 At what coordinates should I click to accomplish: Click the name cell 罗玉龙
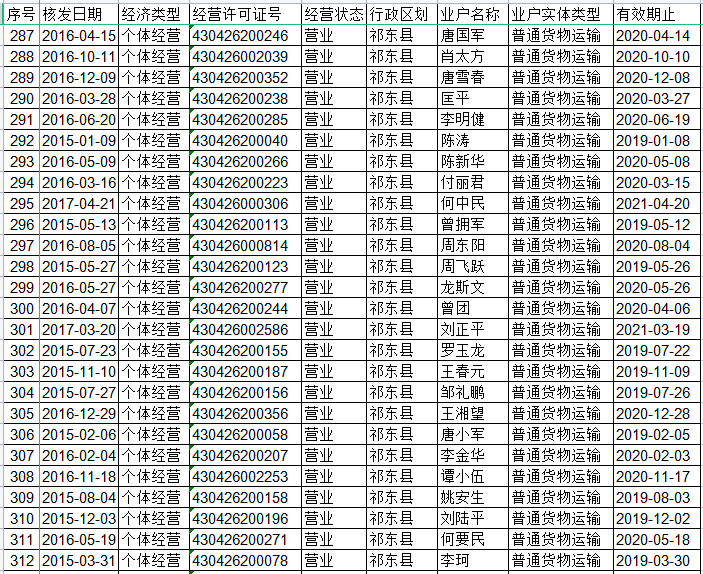[461, 350]
